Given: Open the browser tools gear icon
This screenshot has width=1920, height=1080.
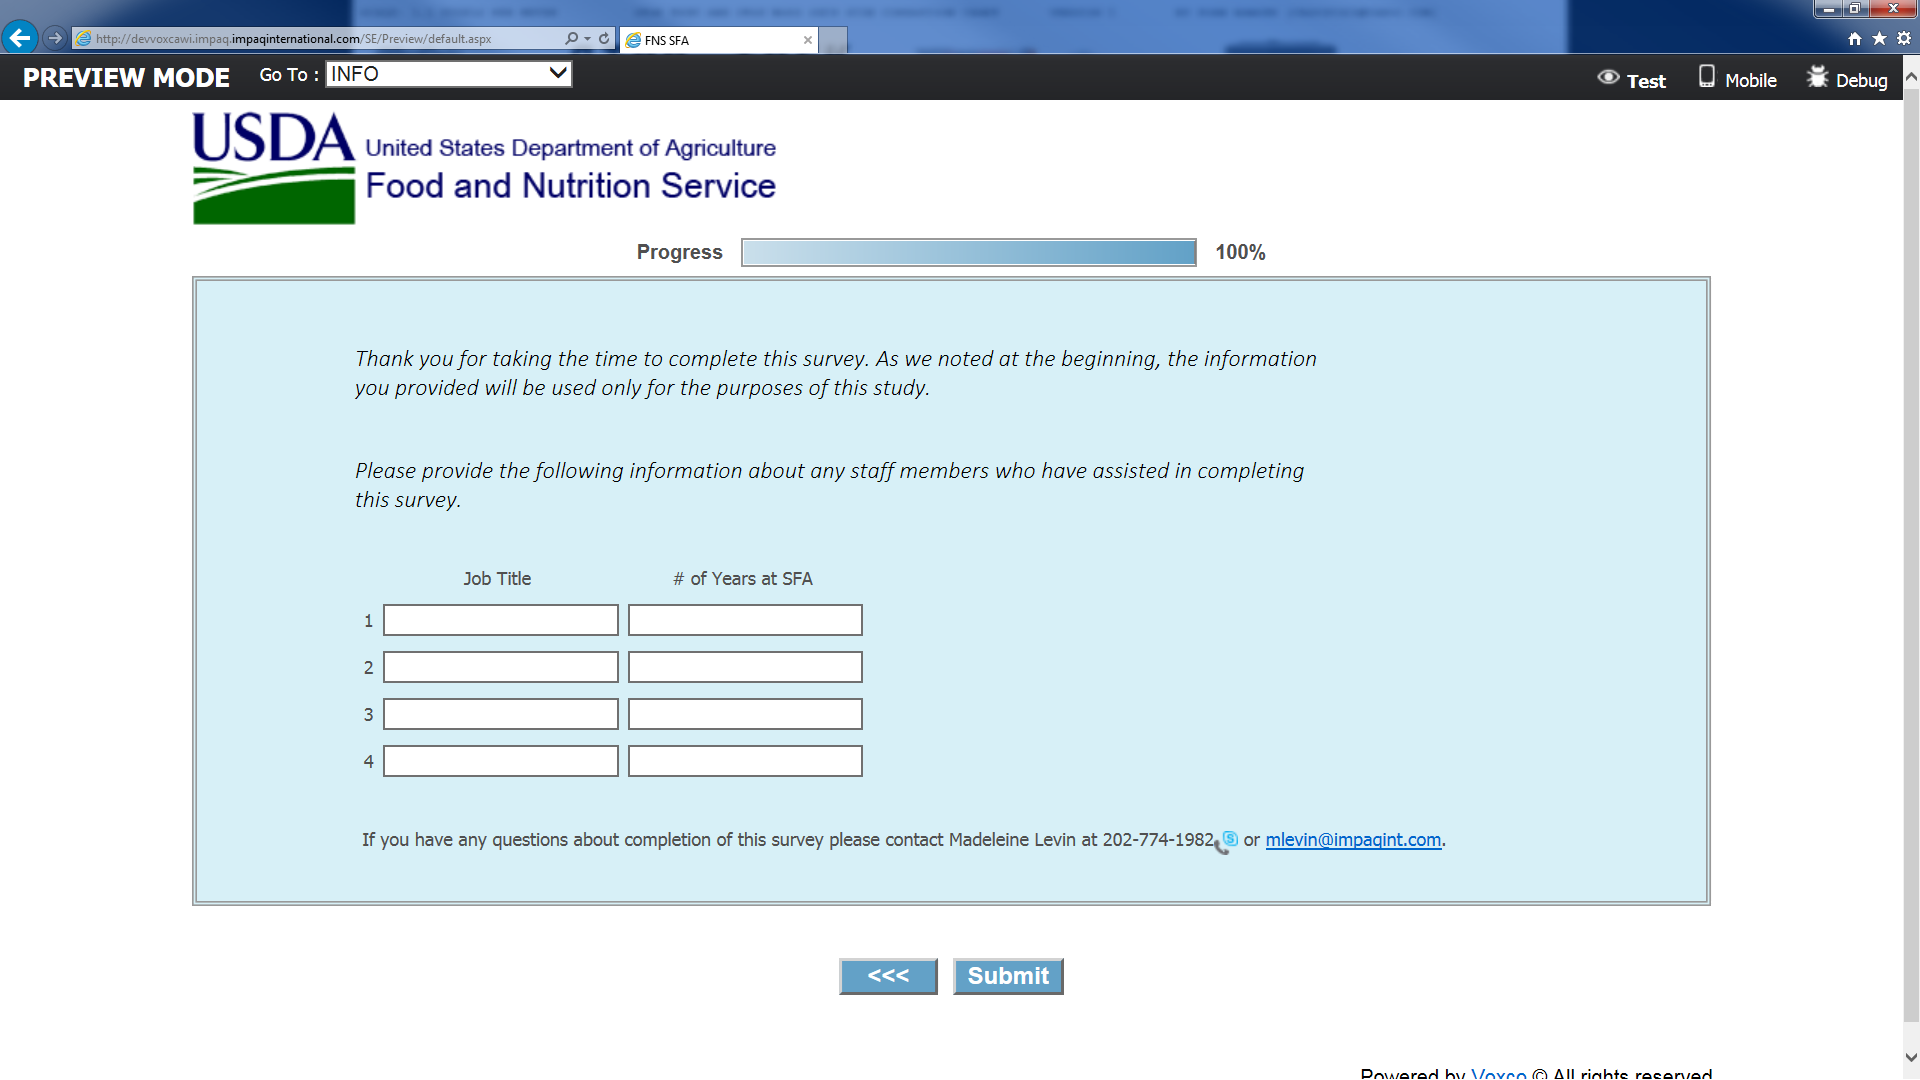Looking at the screenshot, I should click(x=1904, y=39).
